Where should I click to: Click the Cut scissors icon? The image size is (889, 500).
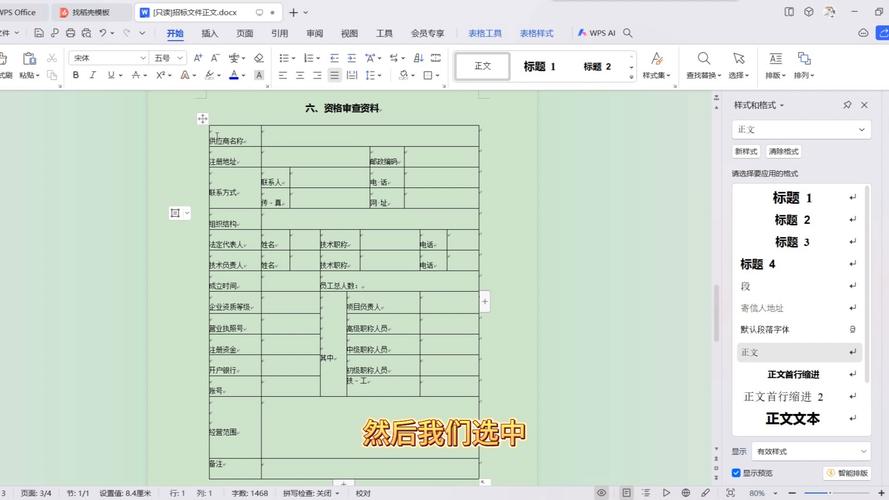pyautogui.click(x=52, y=58)
